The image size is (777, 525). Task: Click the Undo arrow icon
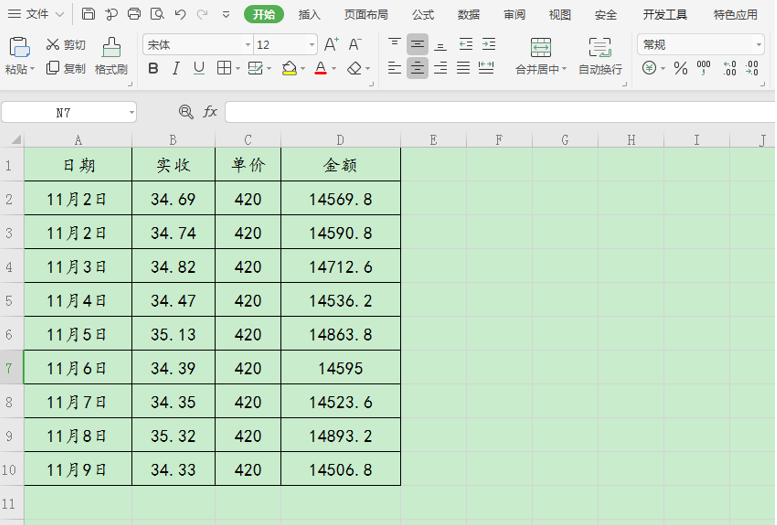[x=180, y=14]
